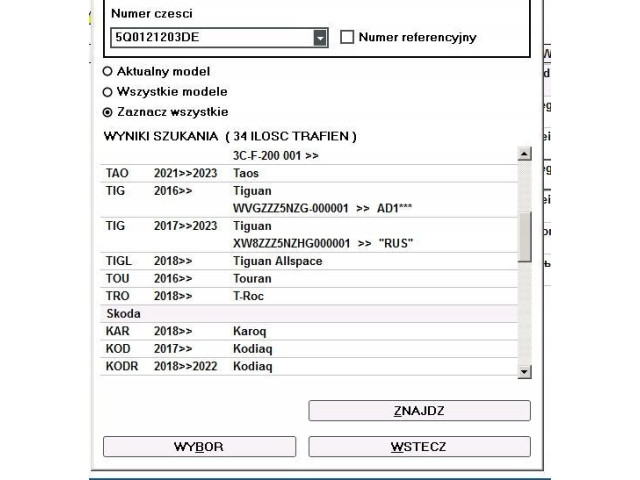
Task: Open the Numer czesci dropdown arrow
Action: (320, 38)
